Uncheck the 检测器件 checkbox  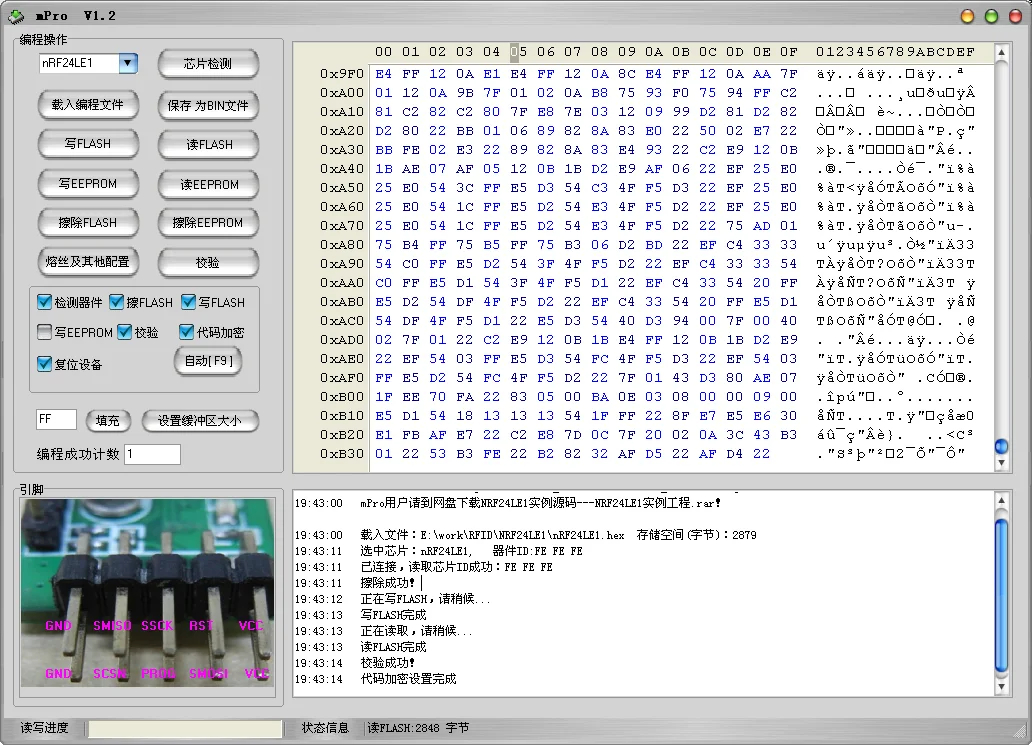click(44, 302)
